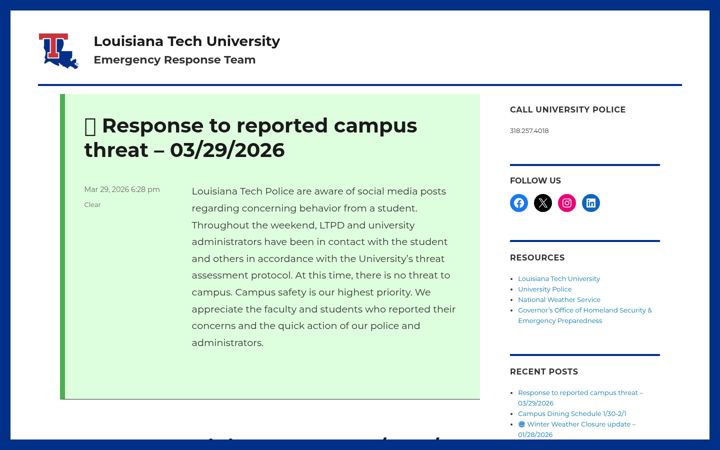Viewport: 720px width, 450px height.
Task: Click the alert body paragraph text
Action: [323, 267]
